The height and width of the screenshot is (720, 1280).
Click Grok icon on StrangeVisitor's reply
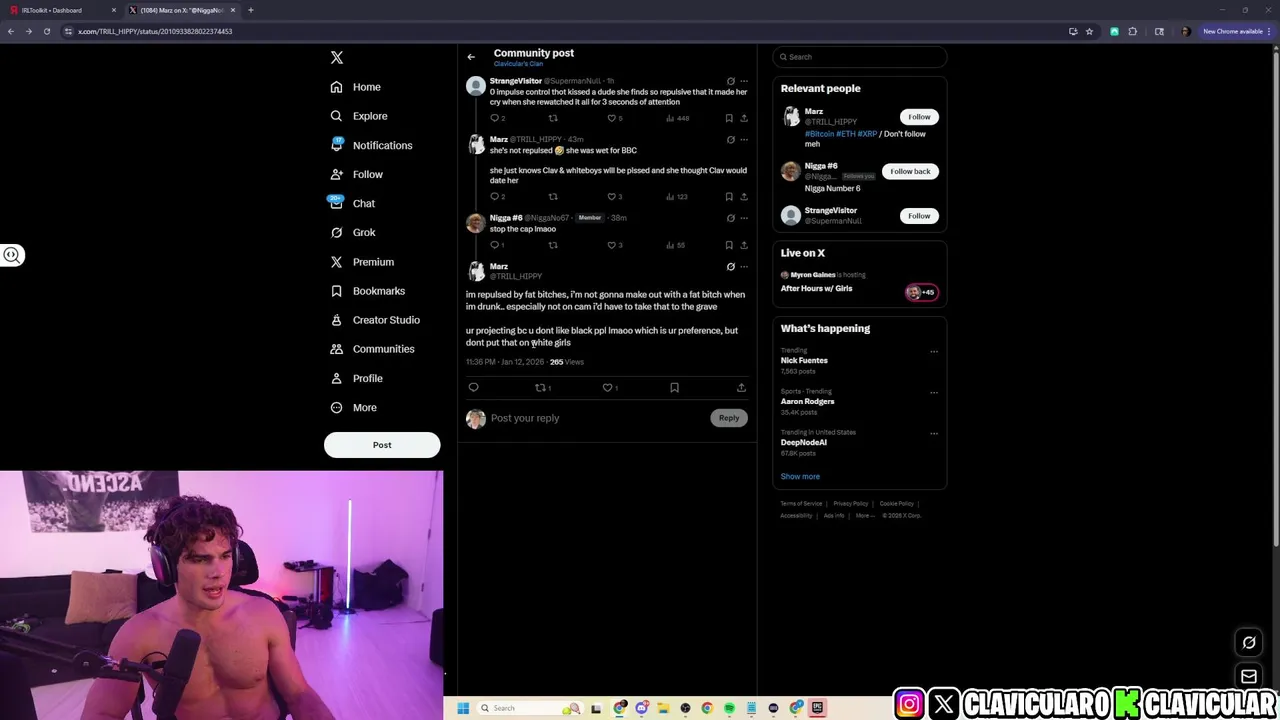[730, 81]
